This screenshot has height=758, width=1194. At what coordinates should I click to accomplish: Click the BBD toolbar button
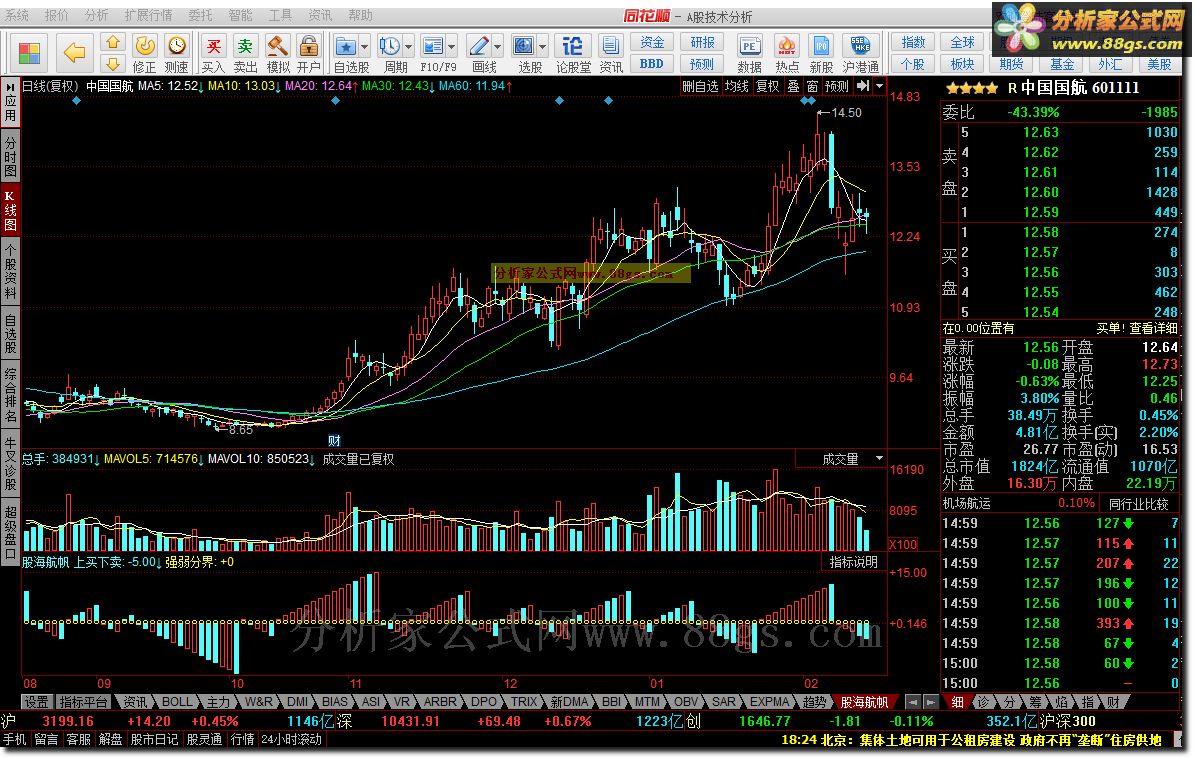(x=652, y=64)
